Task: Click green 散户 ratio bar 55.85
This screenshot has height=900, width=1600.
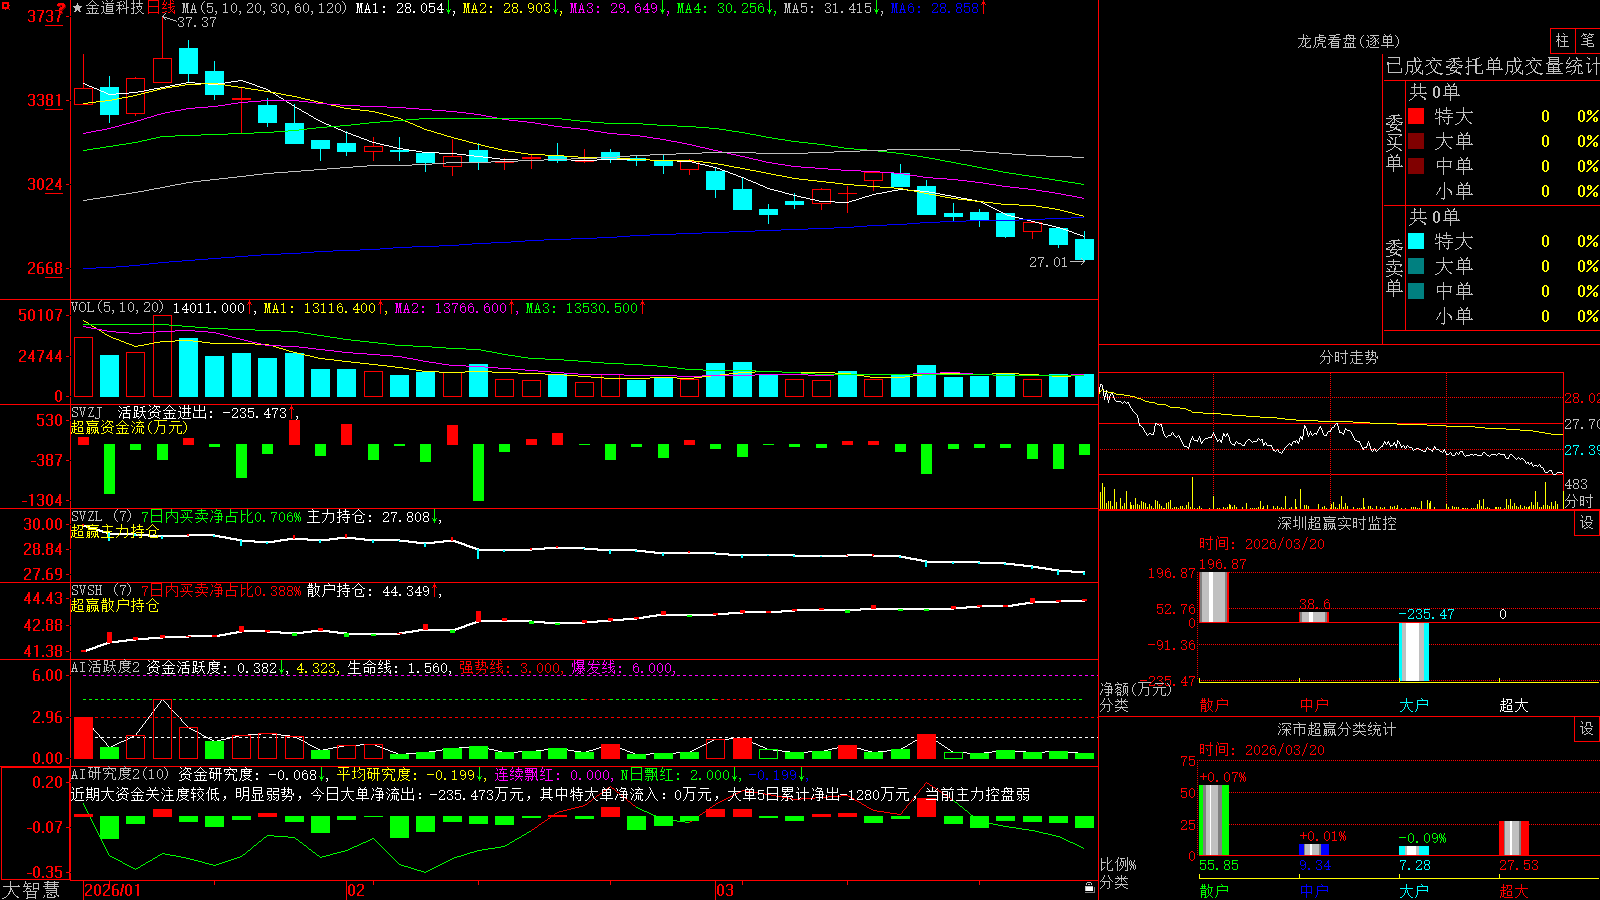Action: click(1213, 820)
